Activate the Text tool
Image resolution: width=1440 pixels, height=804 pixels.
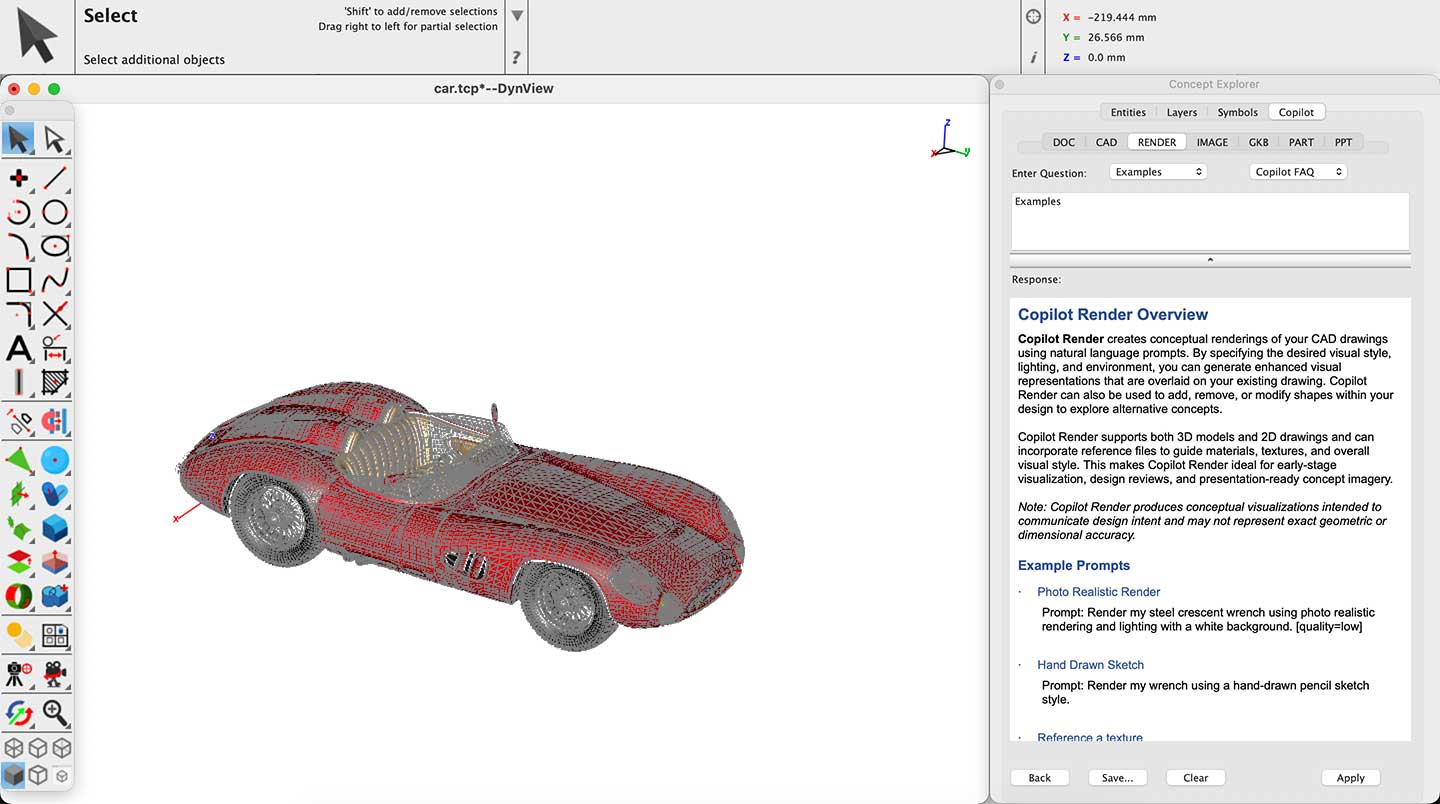pyautogui.click(x=19, y=348)
